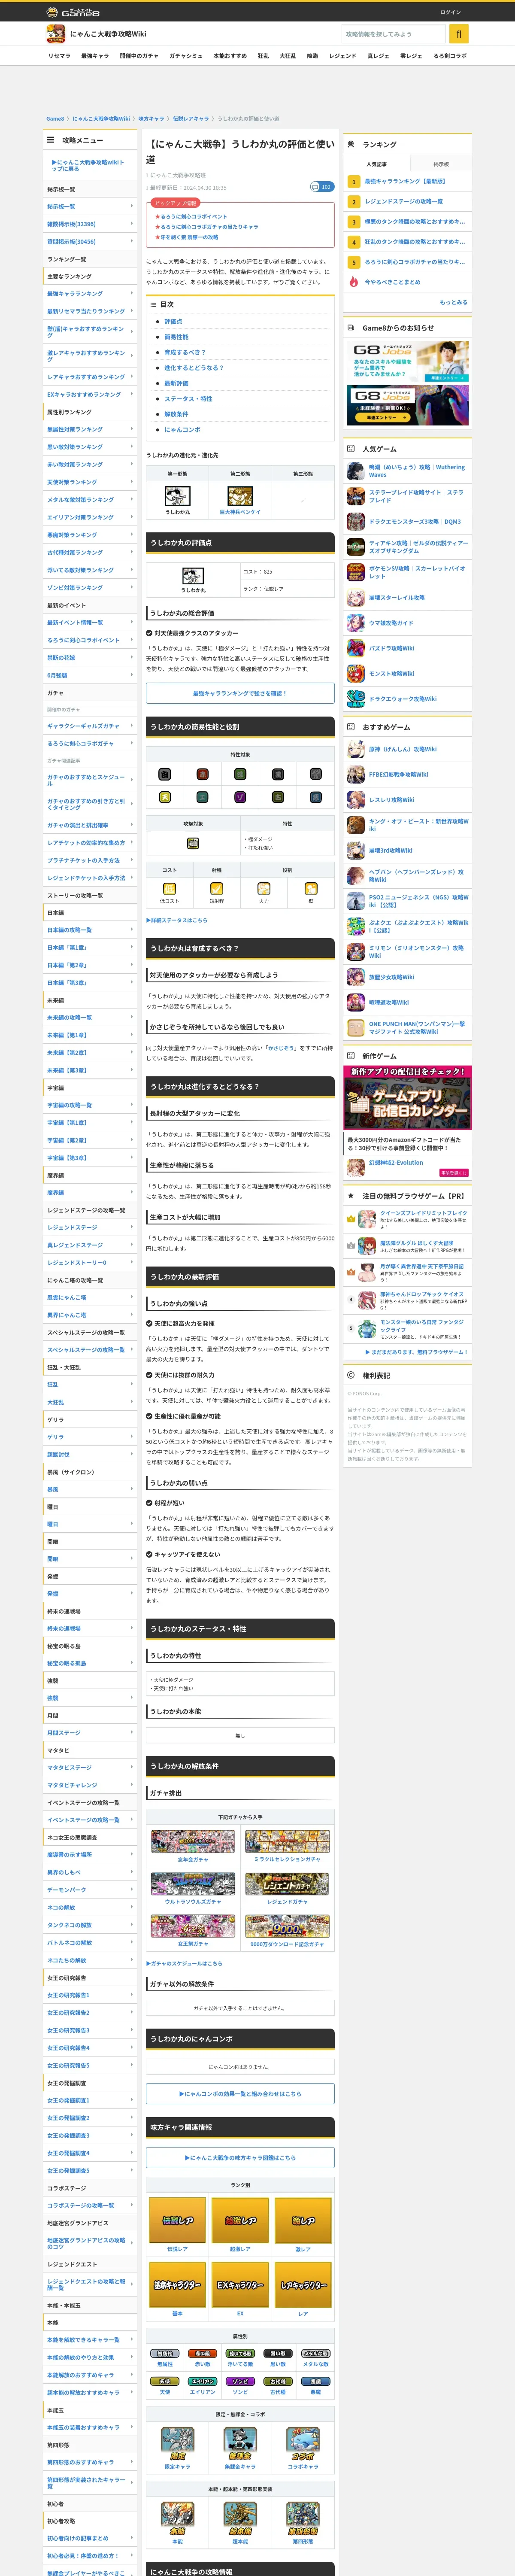Screen dimensions: 515x2576
Task: Click 最強キャラランキングで強さを確認！ button
Action: click(240, 693)
